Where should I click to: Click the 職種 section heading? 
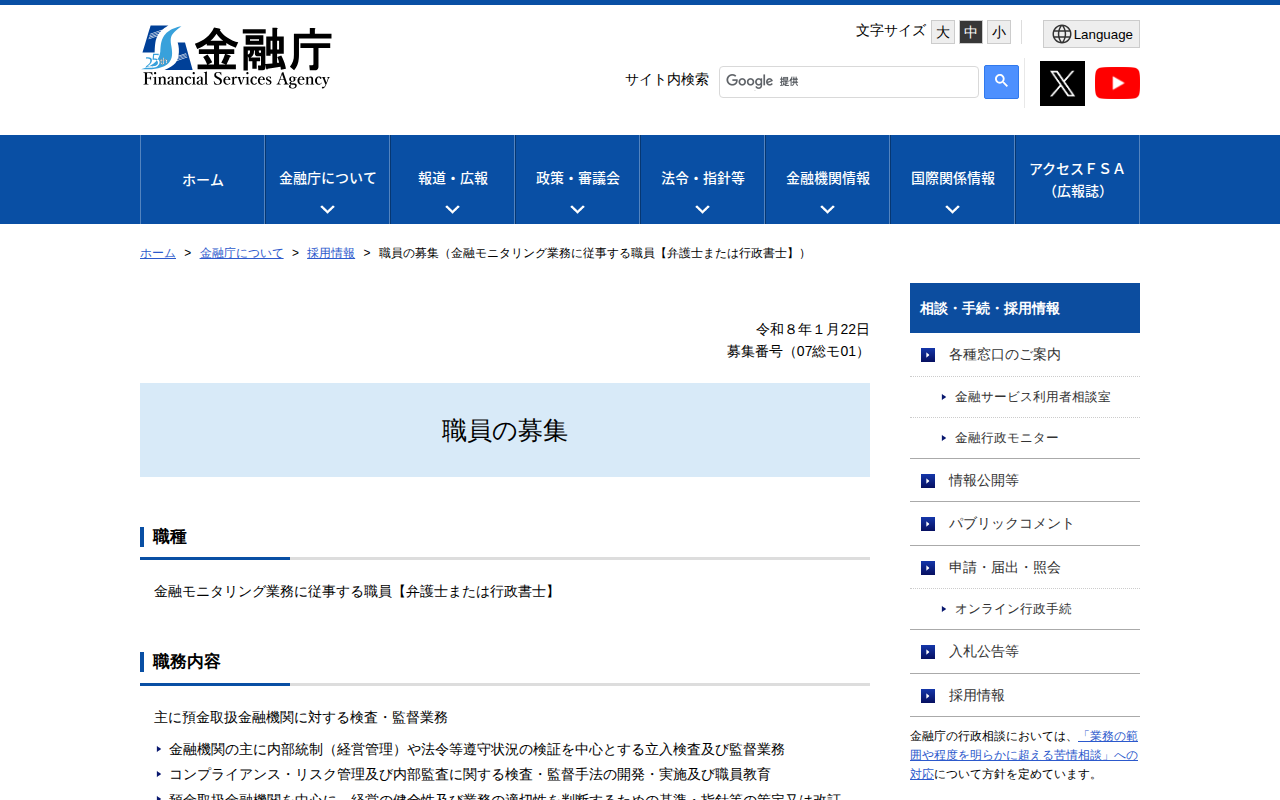coord(169,537)
